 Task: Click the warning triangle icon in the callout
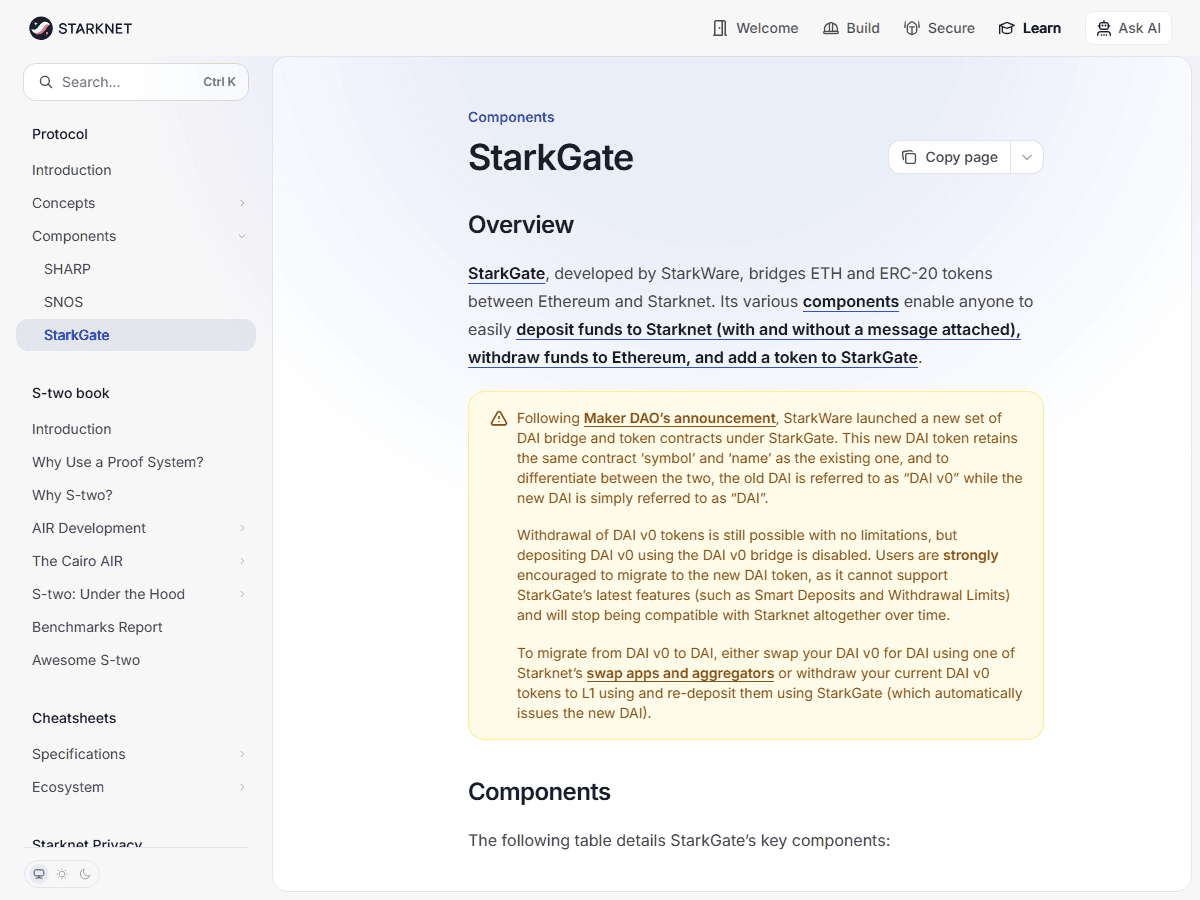[x=499, y=418]
